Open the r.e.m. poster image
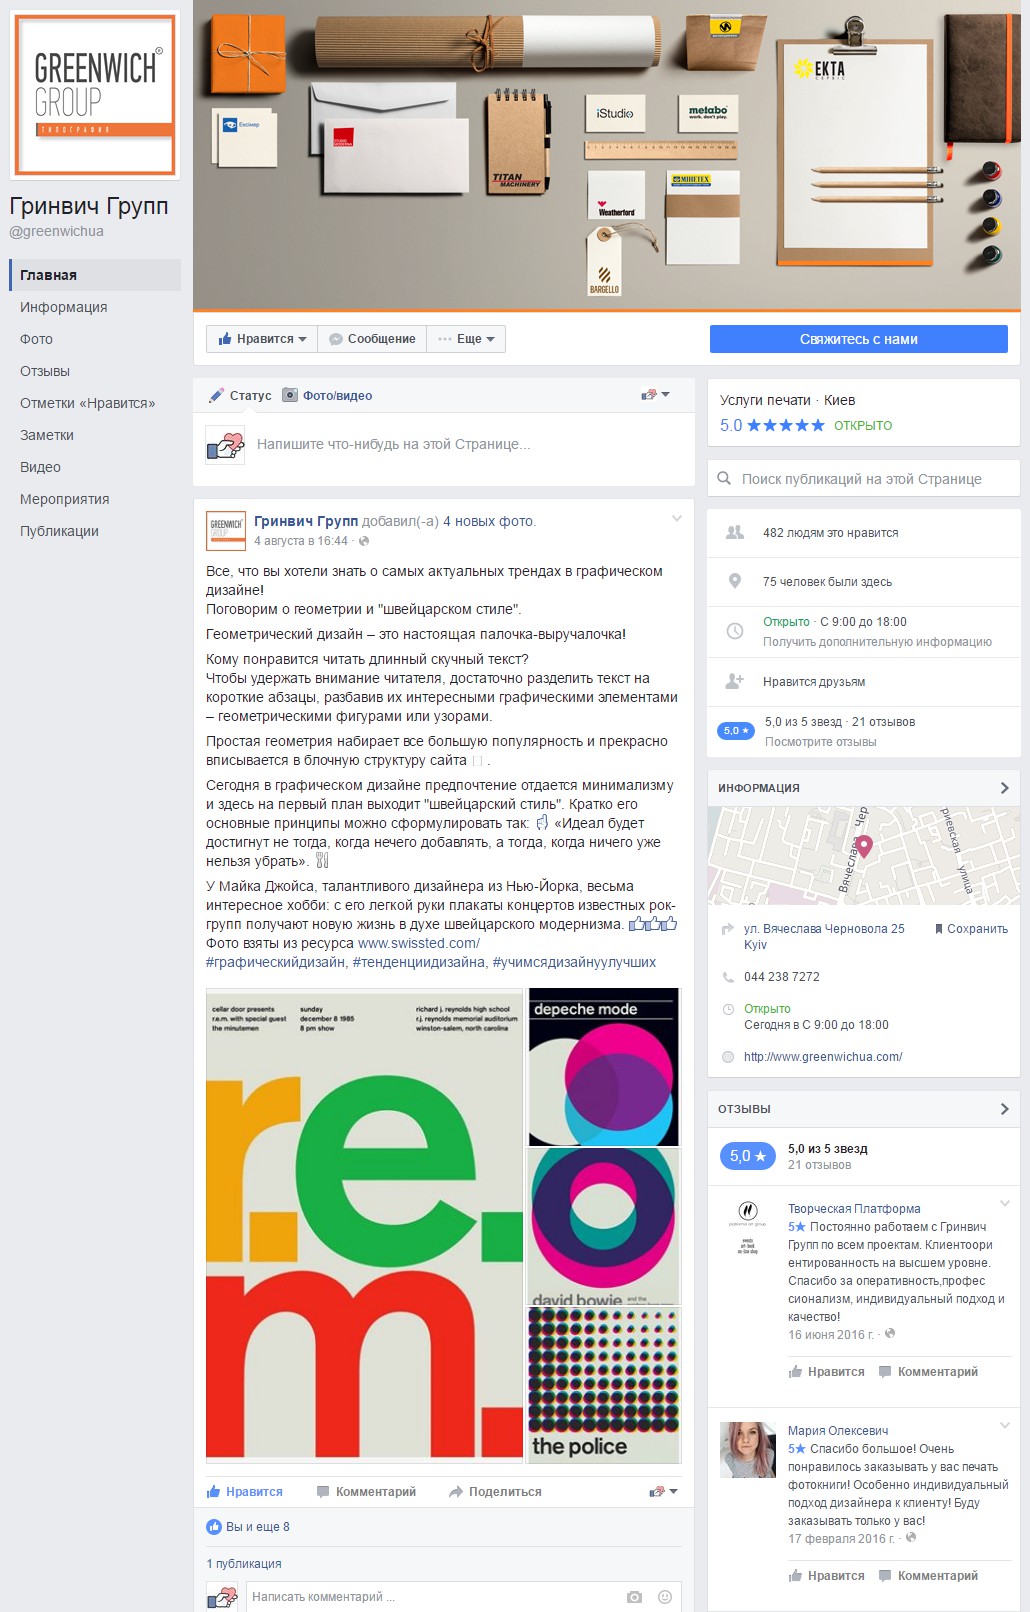Viewport: 1030px width, 1612px height. click(x=365, y=1225)
